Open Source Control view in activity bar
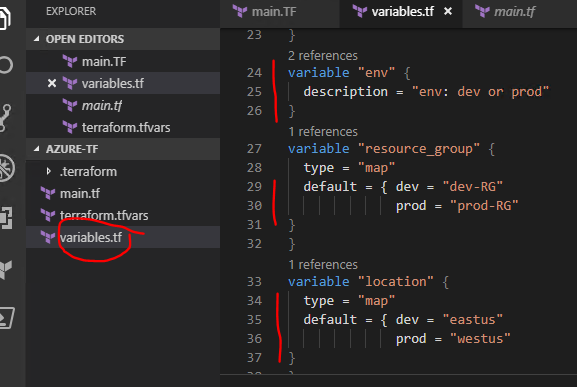Viewport: 577px width, 387px height. click(x=6, y=118)
